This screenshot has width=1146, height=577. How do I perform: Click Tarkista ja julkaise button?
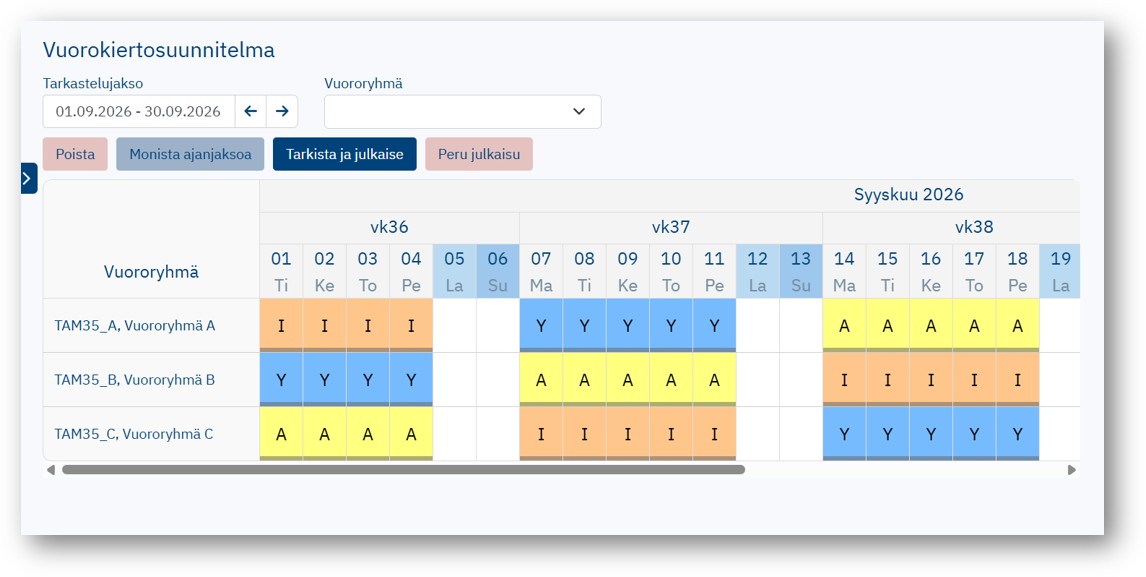(345, 154)
